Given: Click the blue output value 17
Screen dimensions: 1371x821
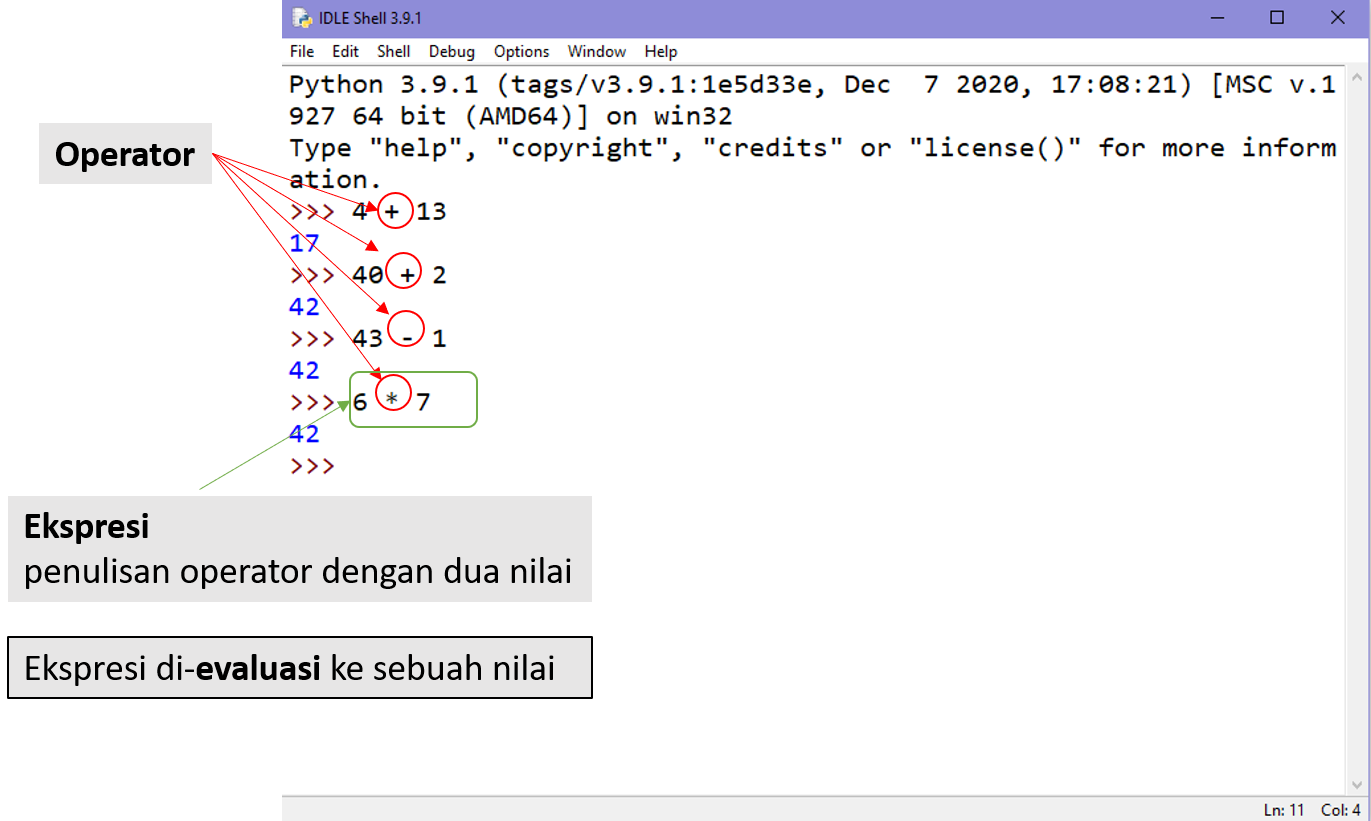Looking at the screenshot, I should coord(304,243).
